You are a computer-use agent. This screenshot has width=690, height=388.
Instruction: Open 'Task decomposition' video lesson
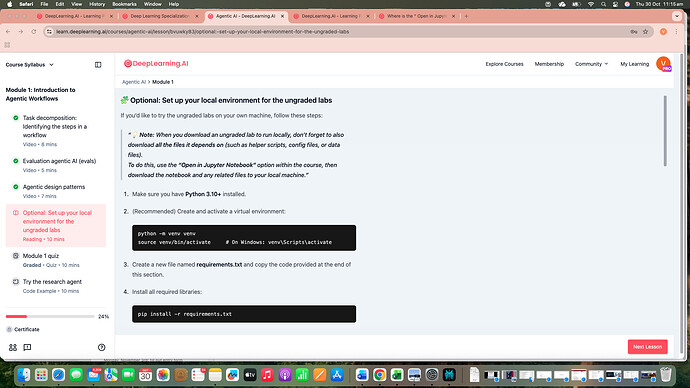point(56,131)
